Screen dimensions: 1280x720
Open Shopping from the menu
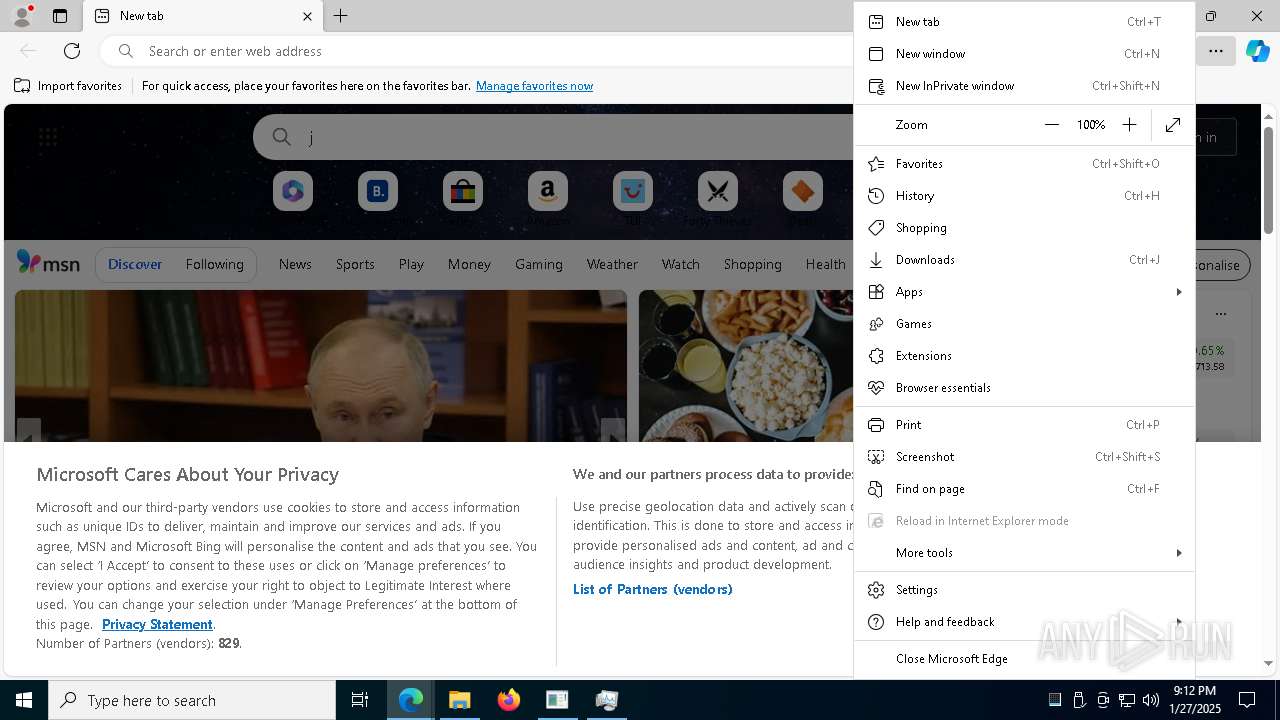click(1025, 228)
